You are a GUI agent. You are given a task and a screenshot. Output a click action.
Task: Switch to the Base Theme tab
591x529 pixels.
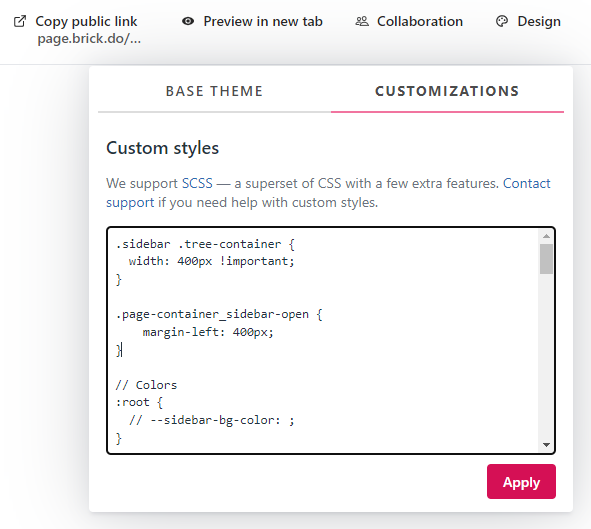tap(214, 92)
